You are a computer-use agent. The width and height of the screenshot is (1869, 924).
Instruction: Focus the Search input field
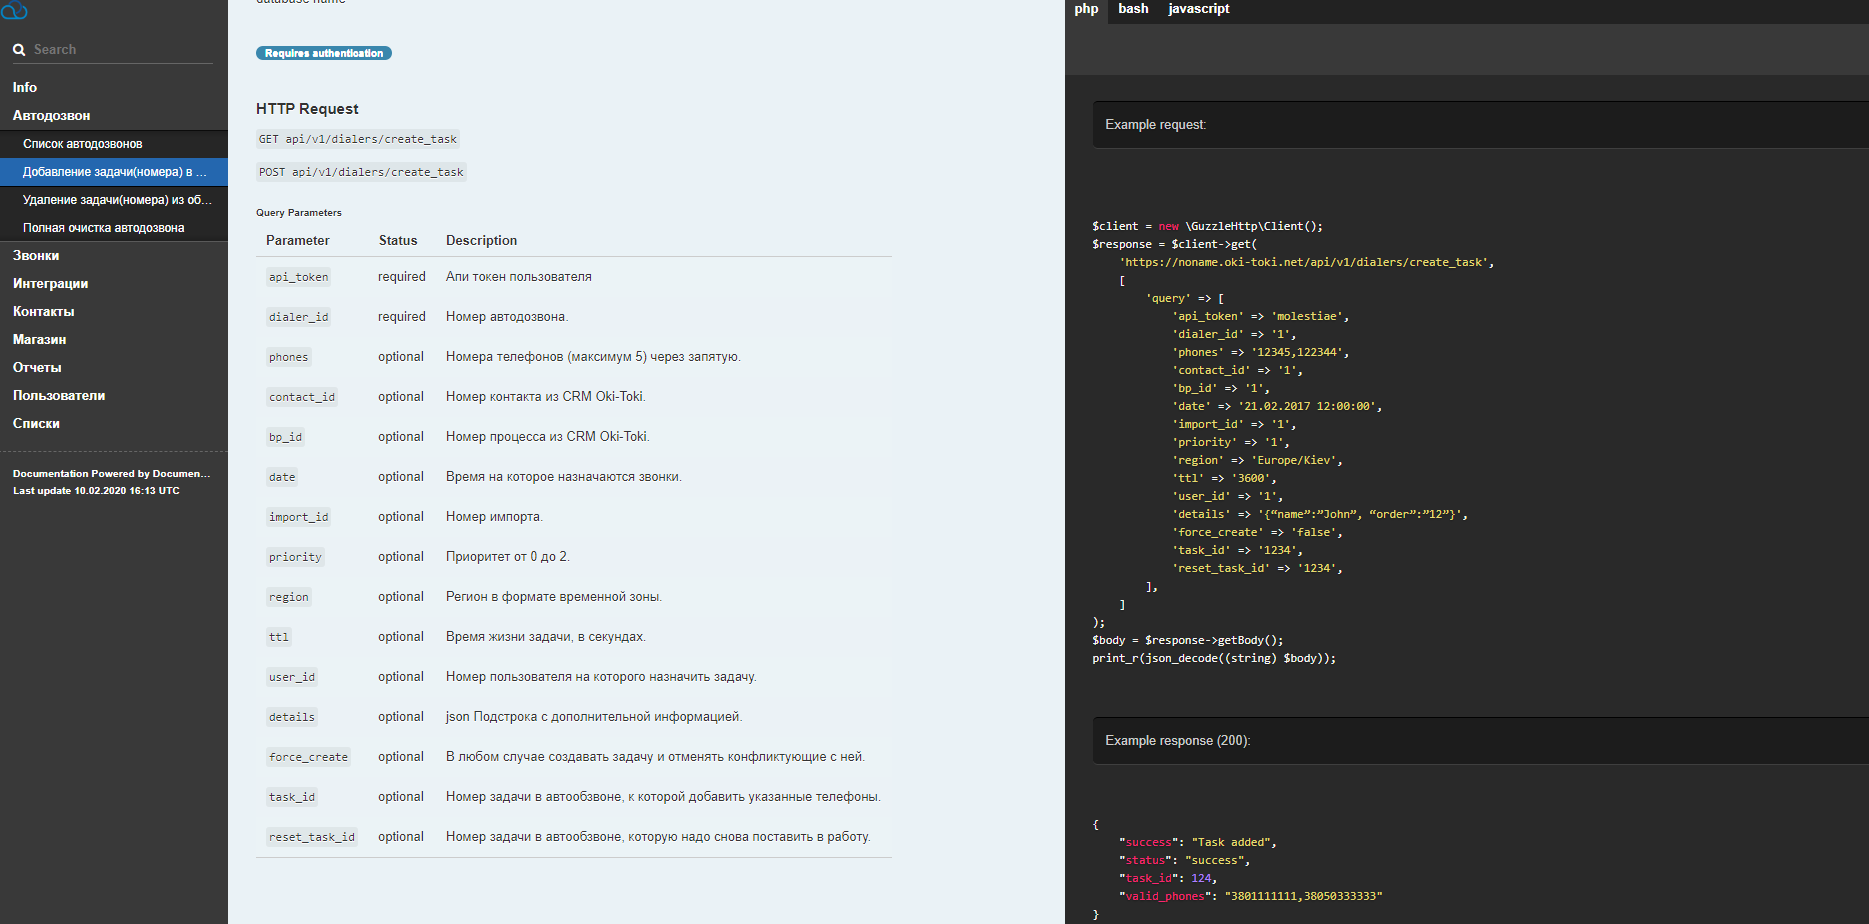click(120, 50)
